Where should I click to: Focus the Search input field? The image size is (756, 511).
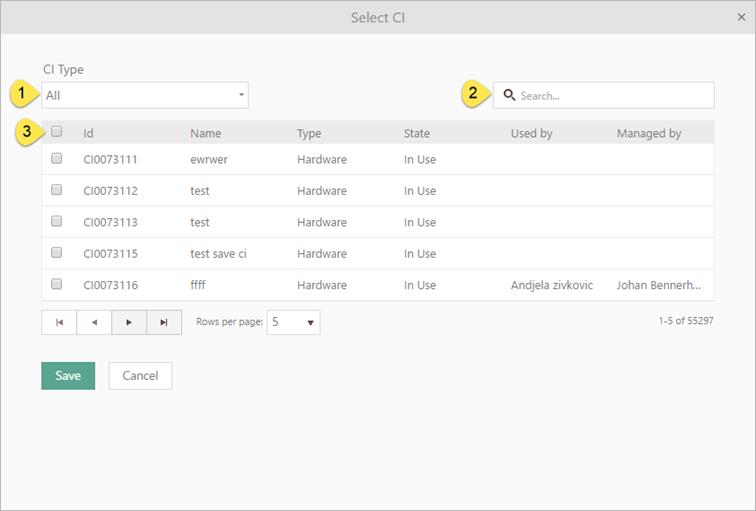pos(612,96)
